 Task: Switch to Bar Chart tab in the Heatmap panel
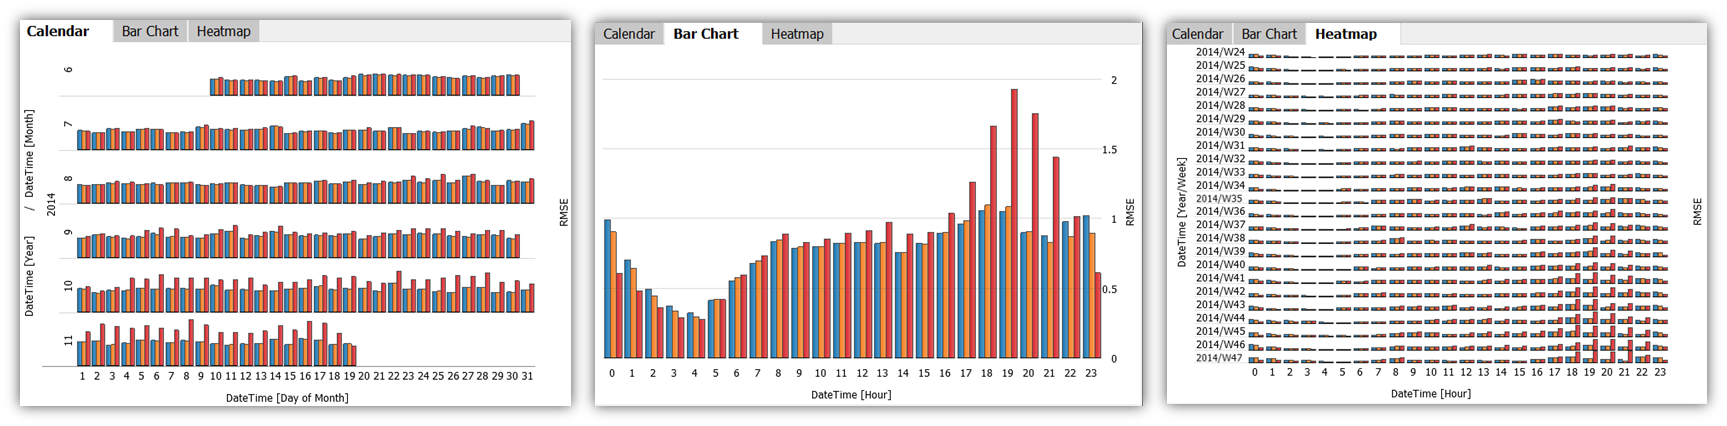point(1269,34)
